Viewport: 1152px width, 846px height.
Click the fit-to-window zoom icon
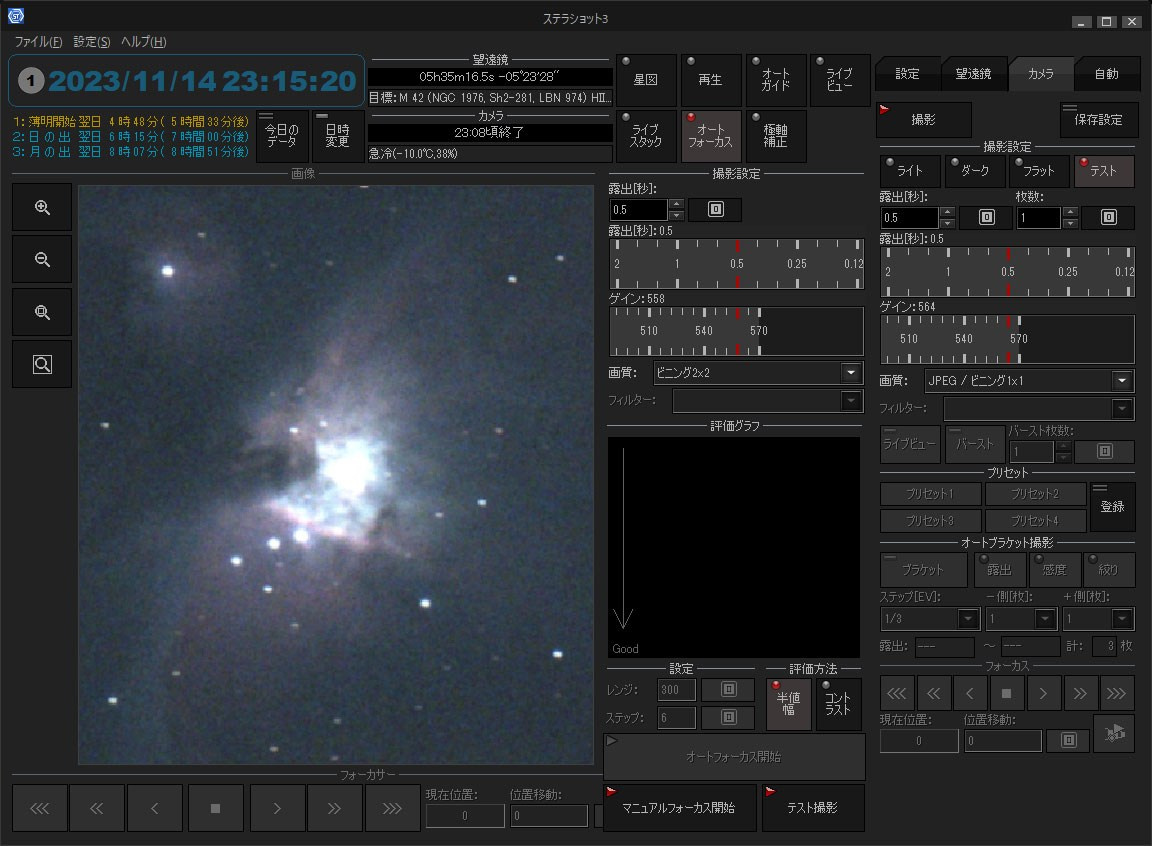[42, 312]
